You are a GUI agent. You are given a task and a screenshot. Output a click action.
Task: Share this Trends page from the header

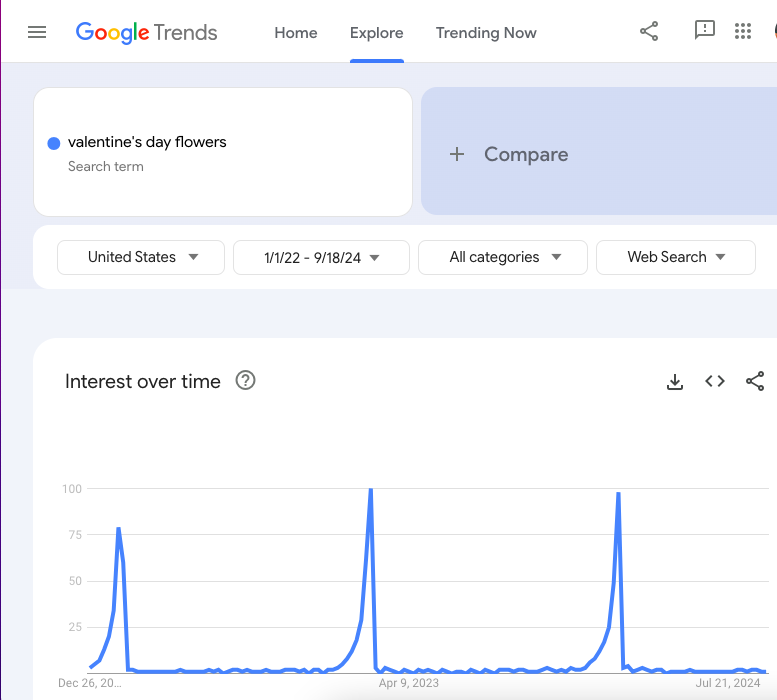649,32
